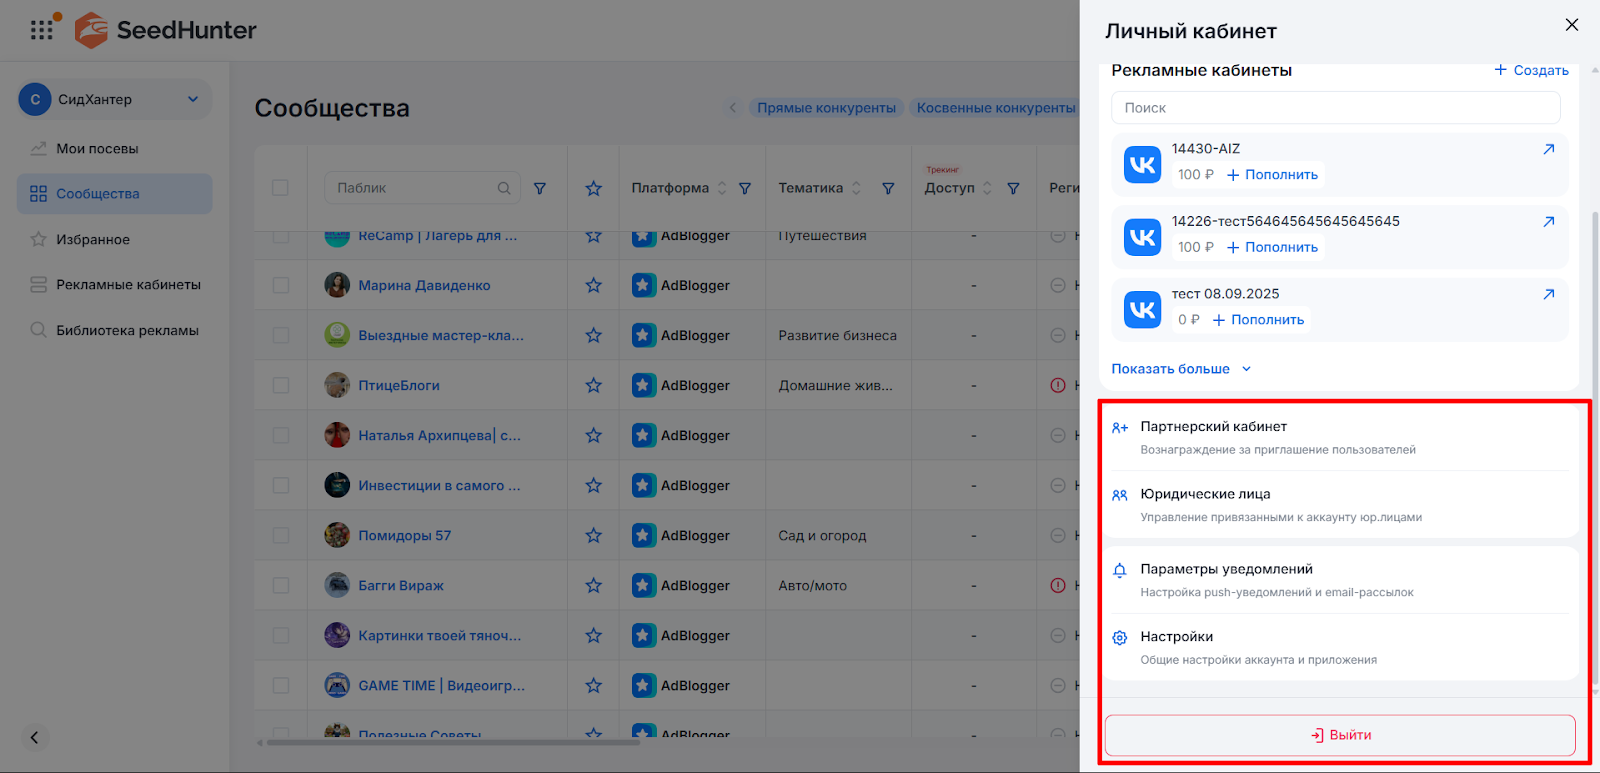Click the filter icon next to Паблик search

point(540,188)
